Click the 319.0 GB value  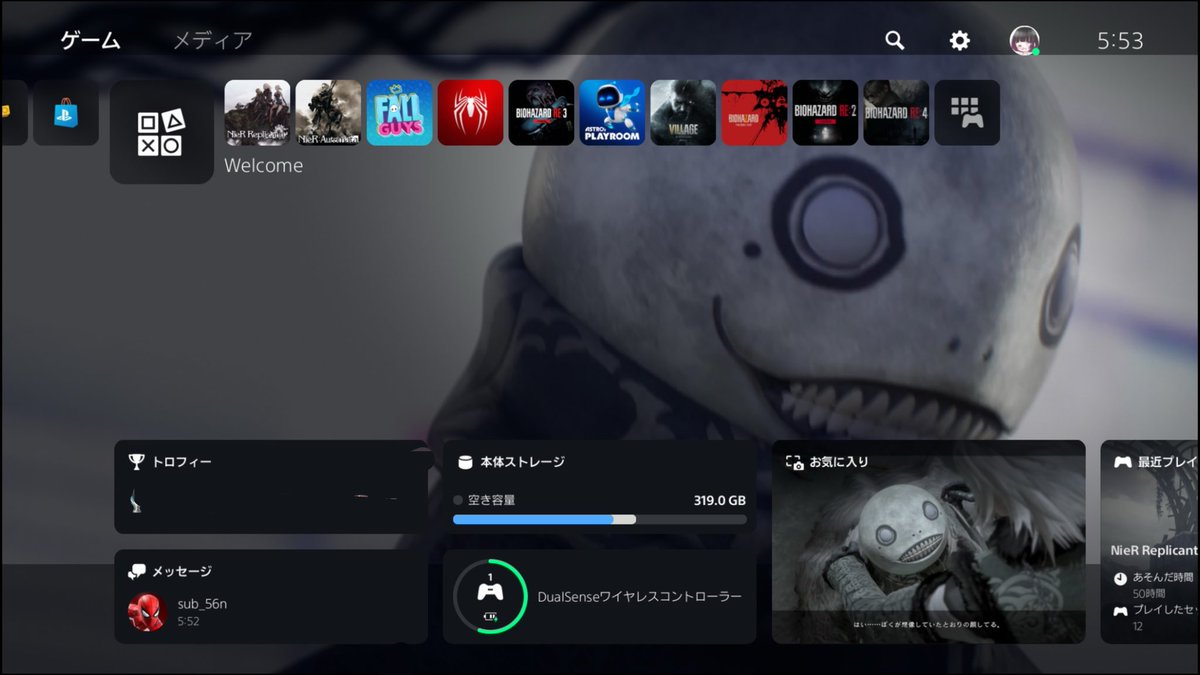(720, 500)
